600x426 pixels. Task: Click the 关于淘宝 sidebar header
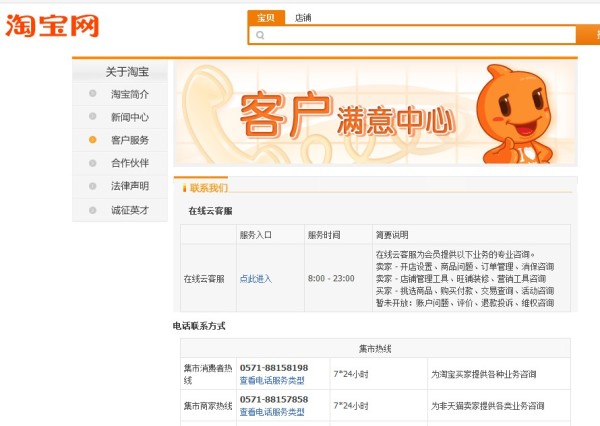tap(127, 72)
